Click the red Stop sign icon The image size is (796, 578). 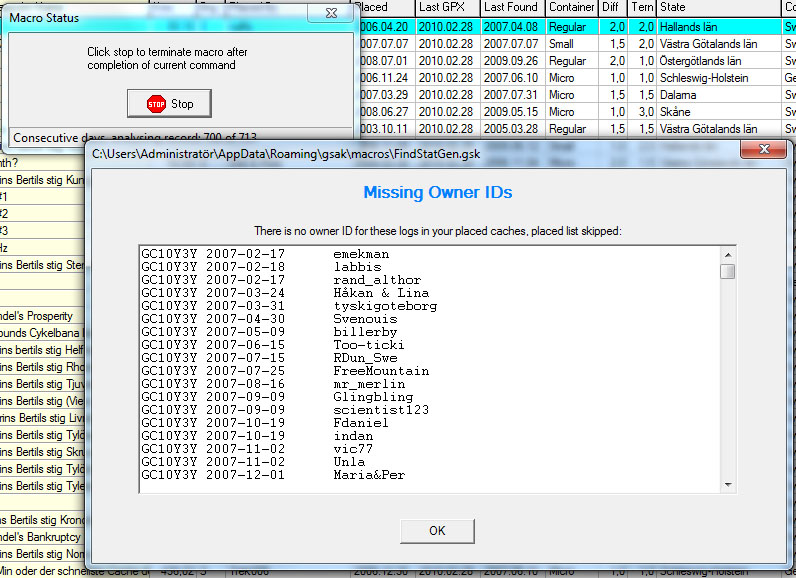[x=156, y=103]
